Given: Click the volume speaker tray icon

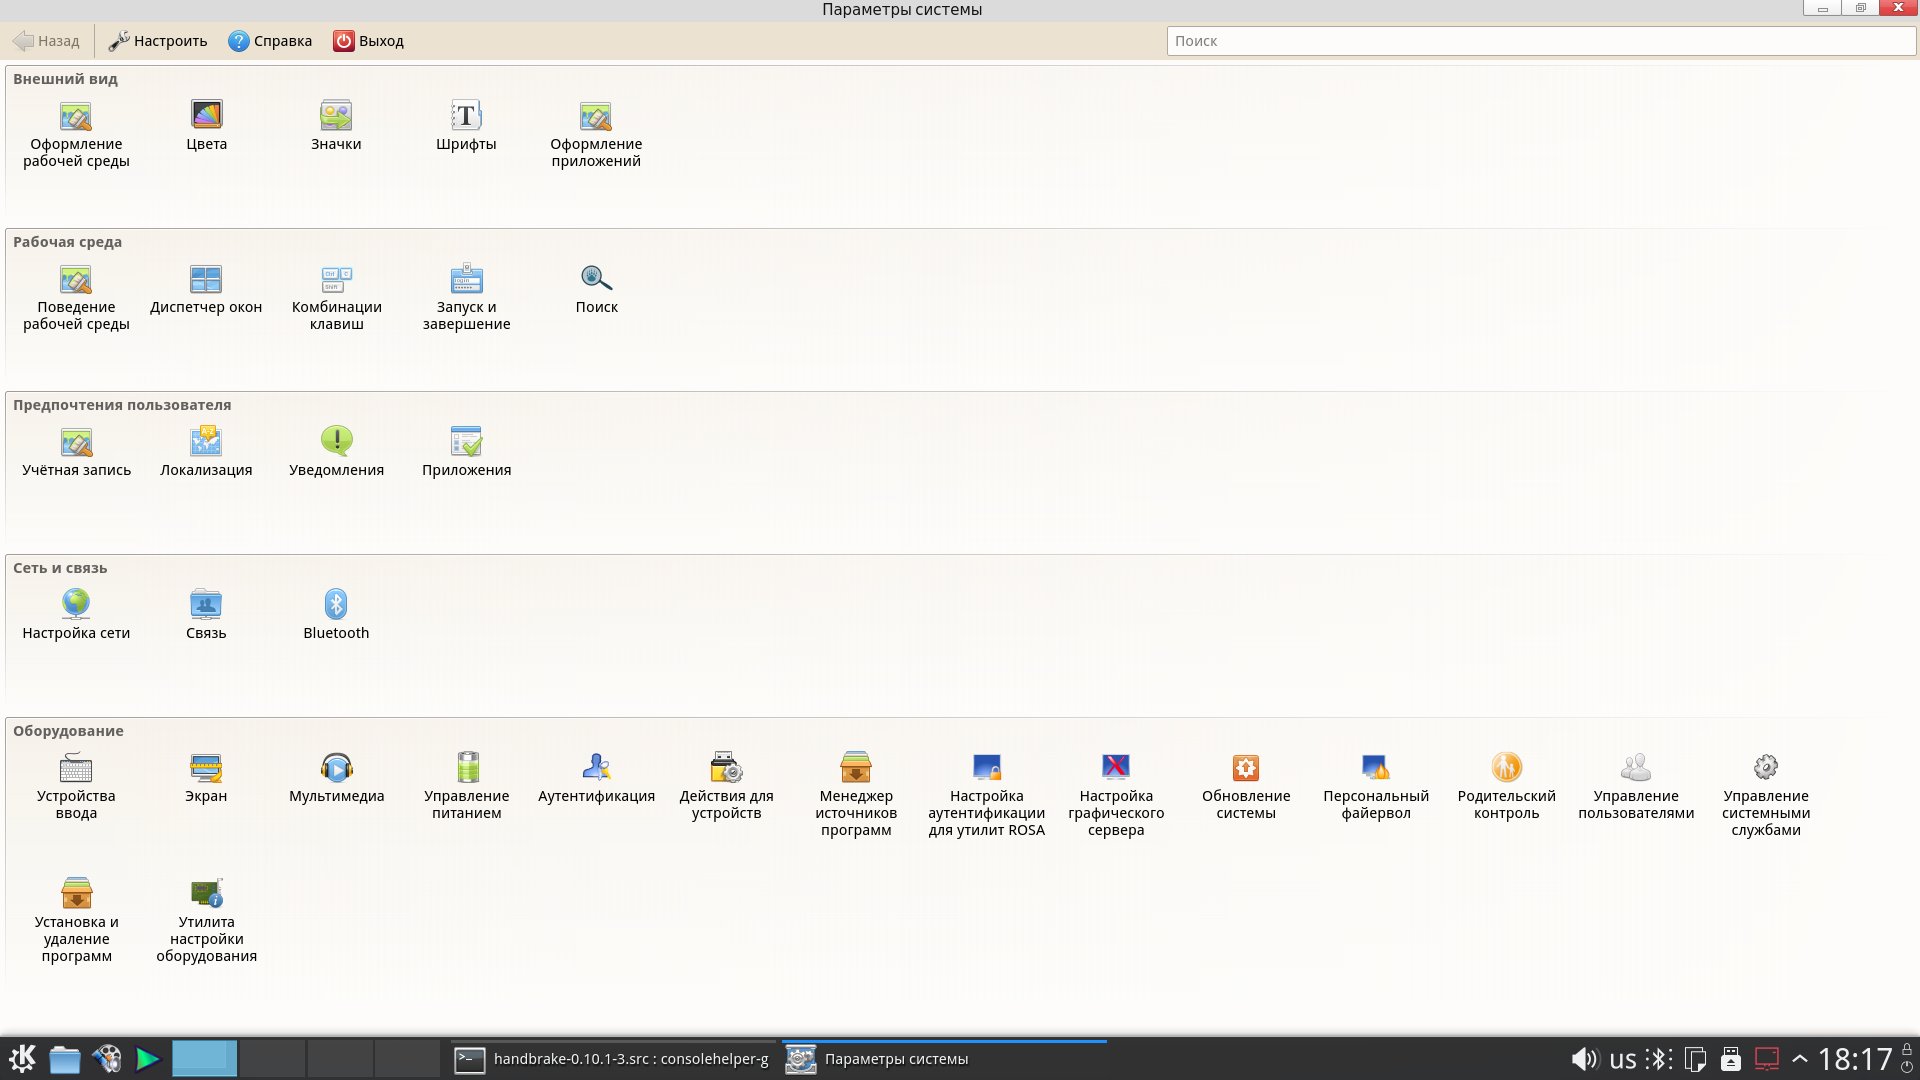Looking at the screenshot, I should 1583,1059.
